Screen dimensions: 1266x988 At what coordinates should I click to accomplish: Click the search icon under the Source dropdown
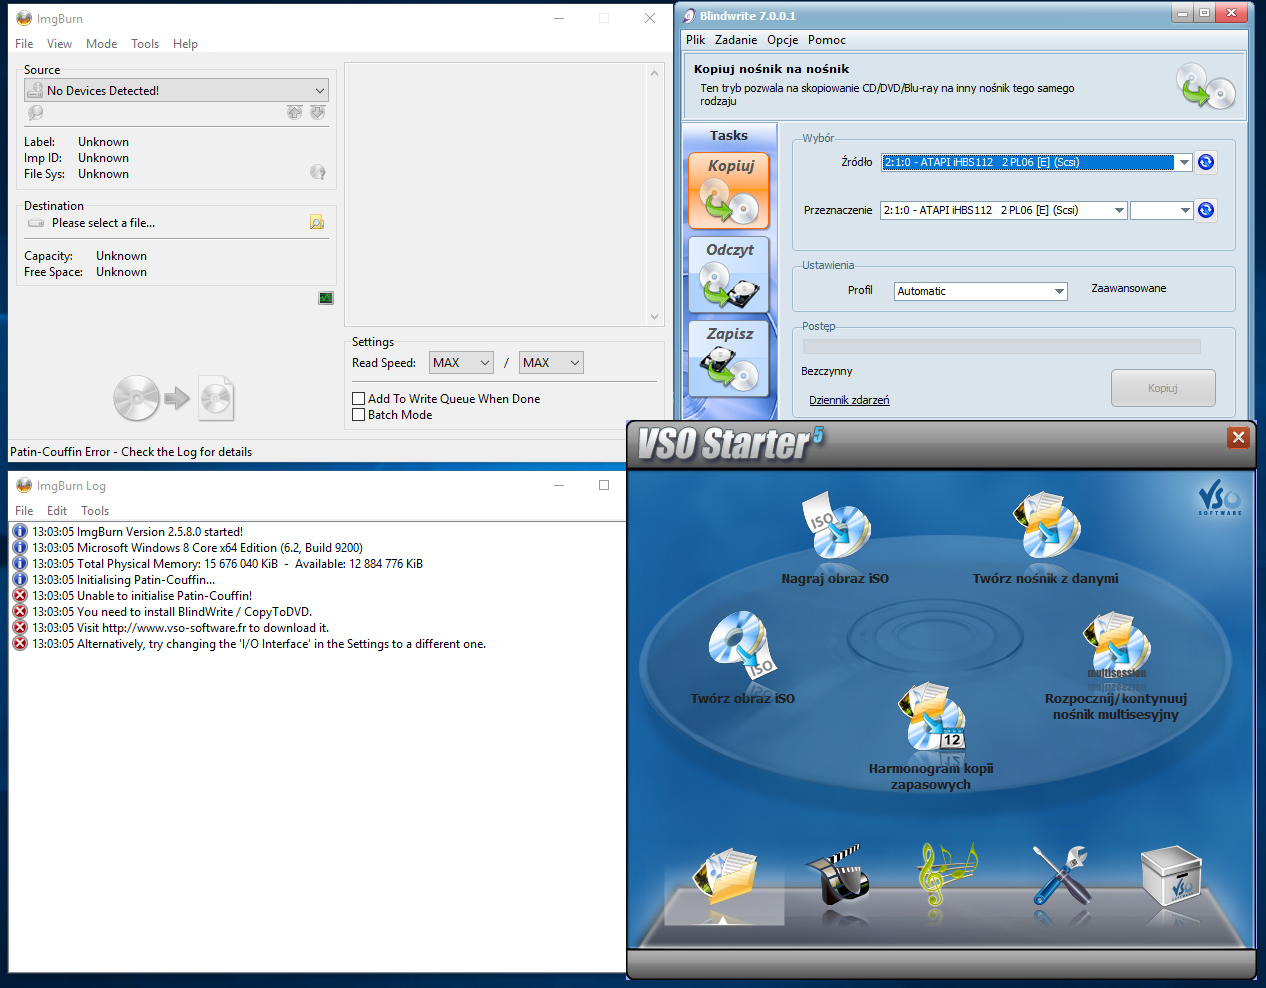pos(35,113)
